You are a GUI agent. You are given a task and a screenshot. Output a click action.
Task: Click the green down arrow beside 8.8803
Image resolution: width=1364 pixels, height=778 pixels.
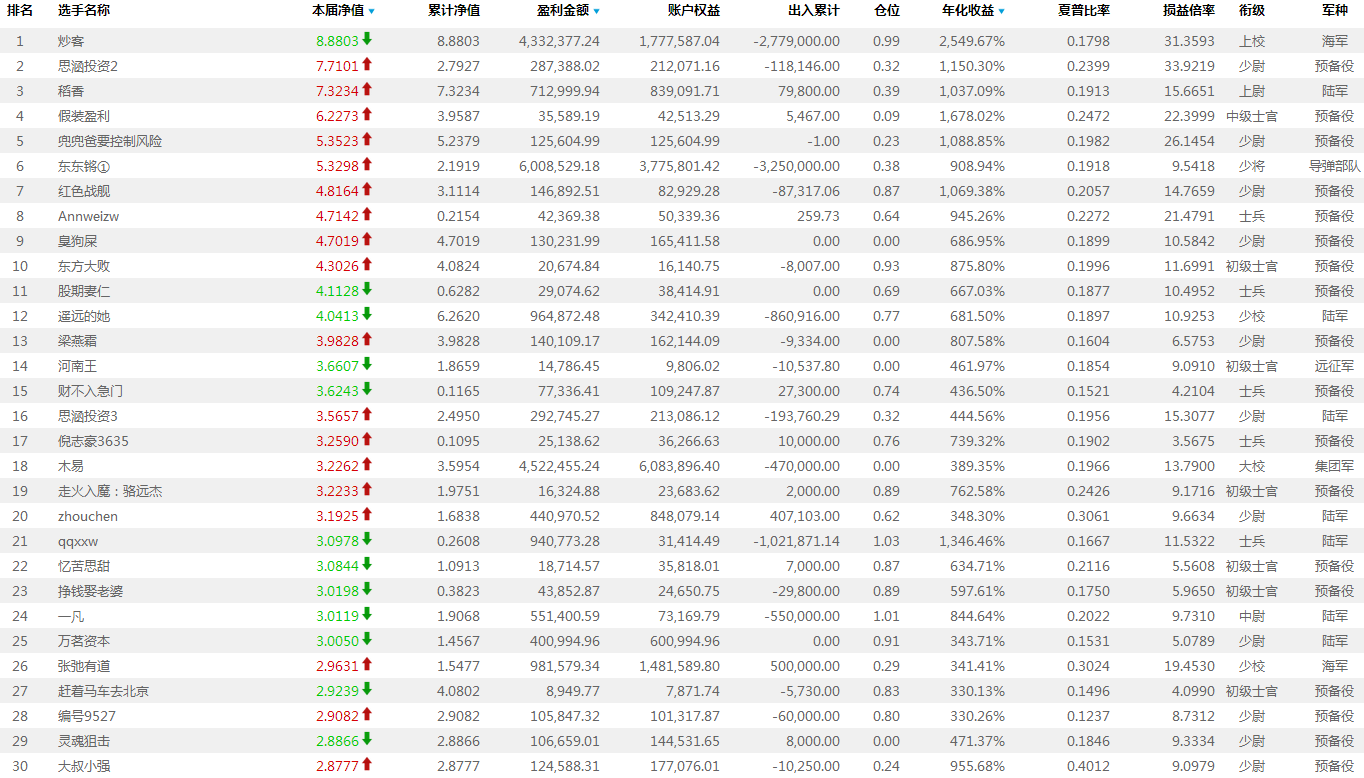(367, 39)
